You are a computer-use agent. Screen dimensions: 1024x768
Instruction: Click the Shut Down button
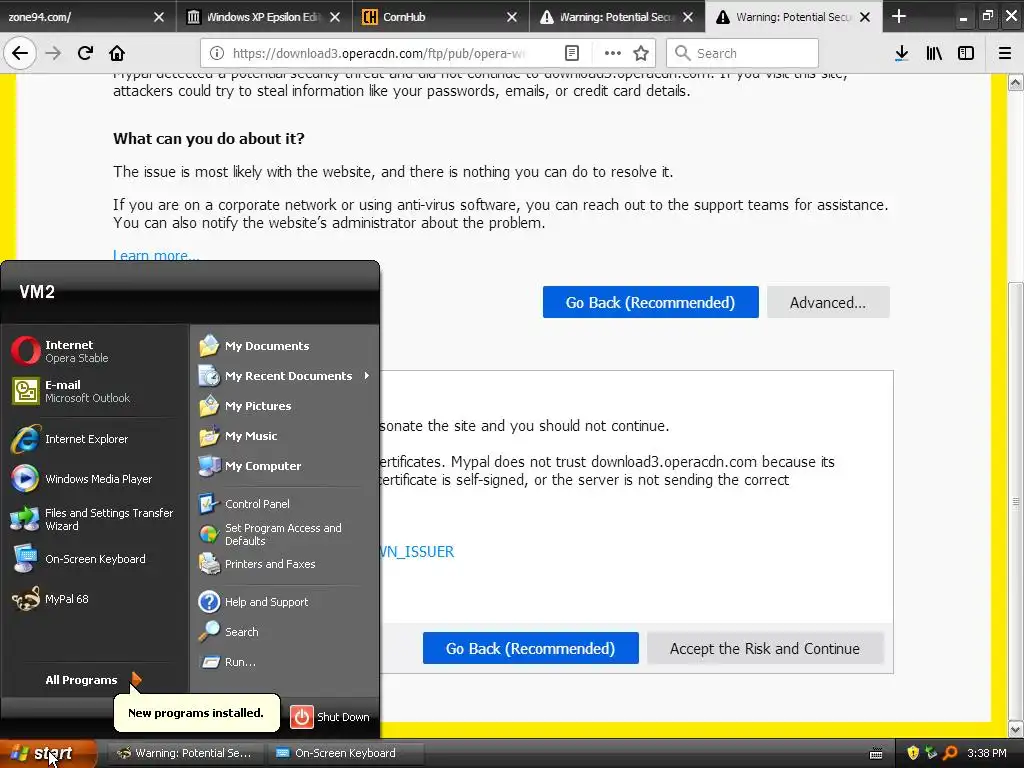(330, 716)
